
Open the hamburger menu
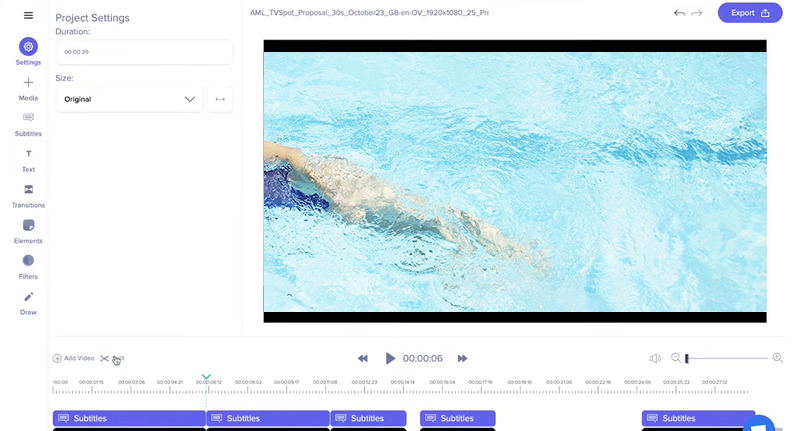(x=29, y=15)
